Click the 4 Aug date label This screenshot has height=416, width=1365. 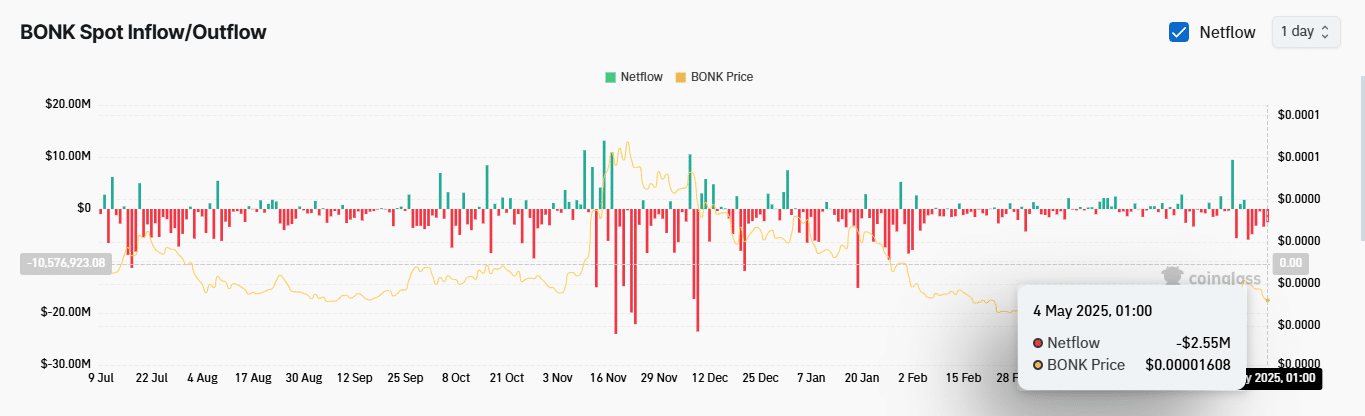click(x=201, y=379)
